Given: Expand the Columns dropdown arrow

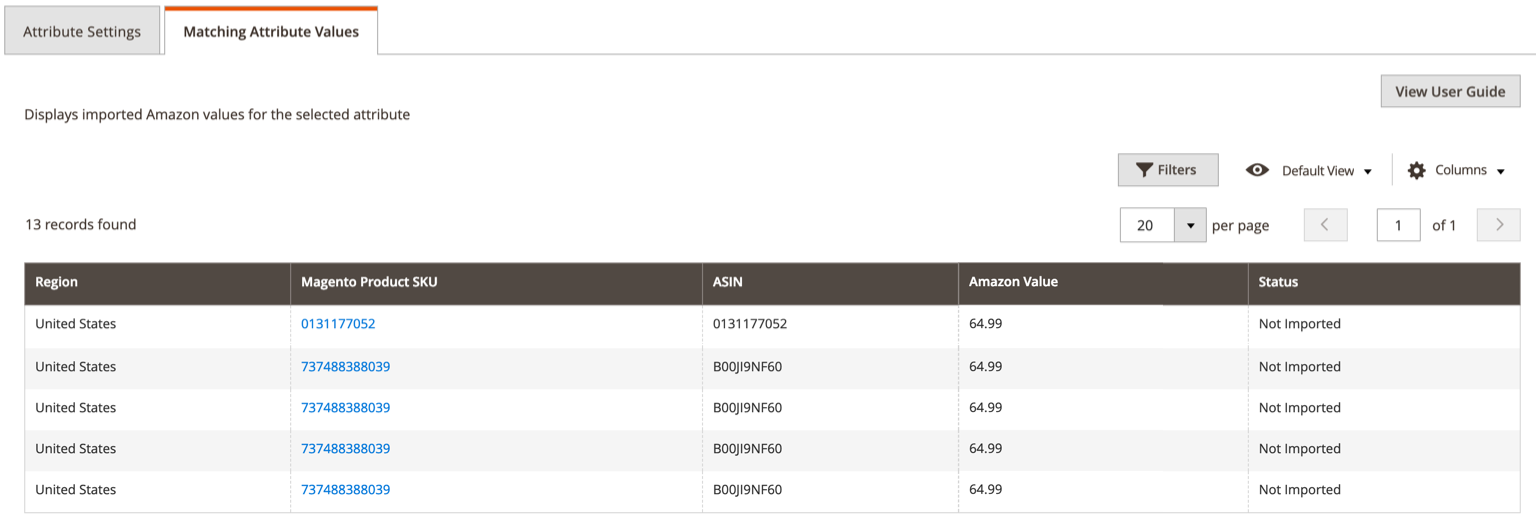Looking at the screenshot, I should 1500,171.
